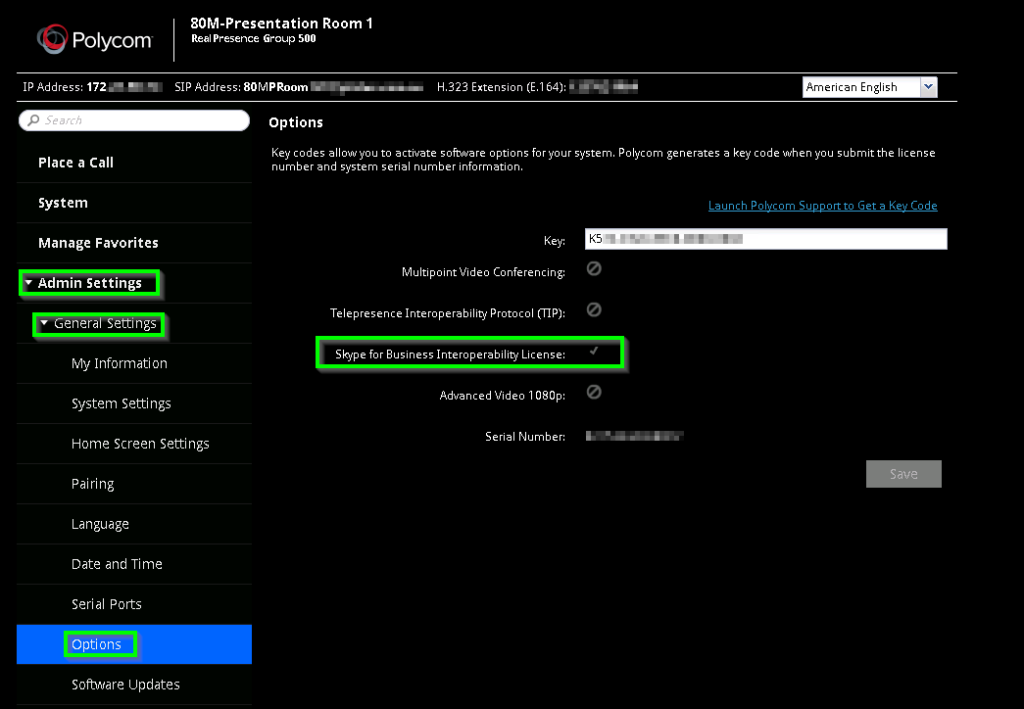Open the Launch Polycom Support key code link

coord(823,205)
